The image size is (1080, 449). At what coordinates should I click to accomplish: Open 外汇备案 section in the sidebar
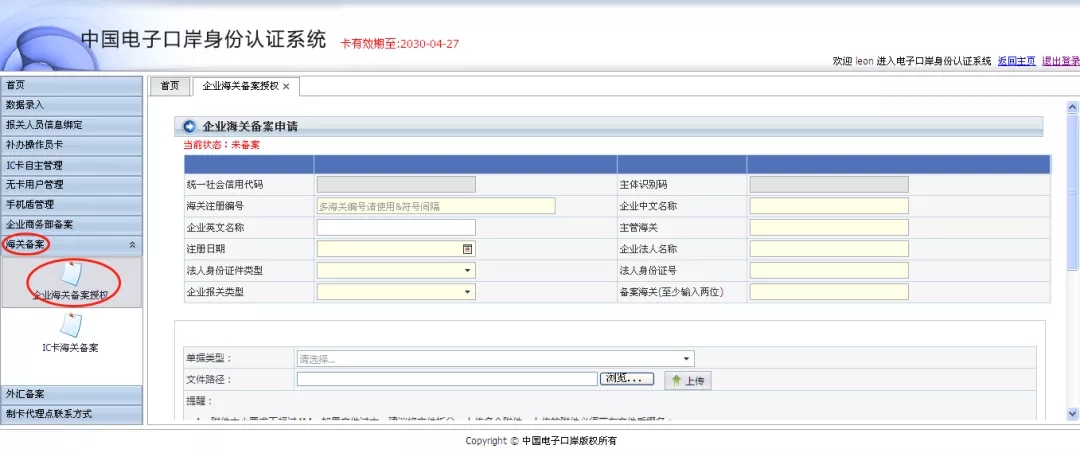point(71,394)
